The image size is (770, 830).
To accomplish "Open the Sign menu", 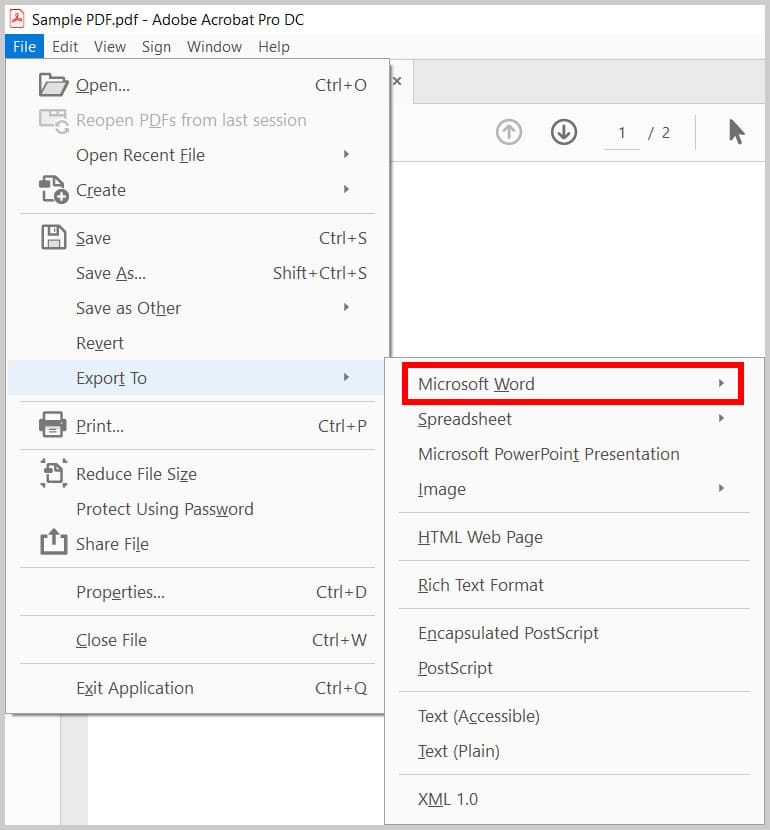I will pos(156,47).
